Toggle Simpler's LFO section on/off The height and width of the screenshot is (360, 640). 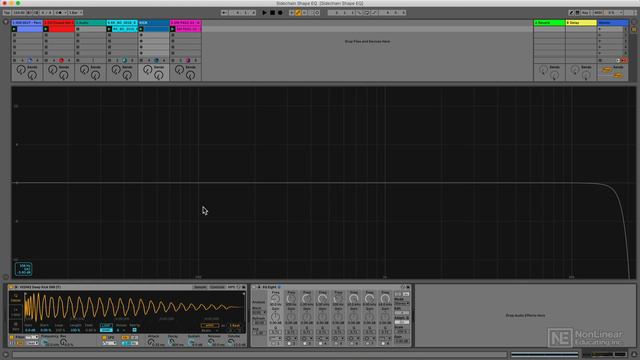[x=104, y=338]
